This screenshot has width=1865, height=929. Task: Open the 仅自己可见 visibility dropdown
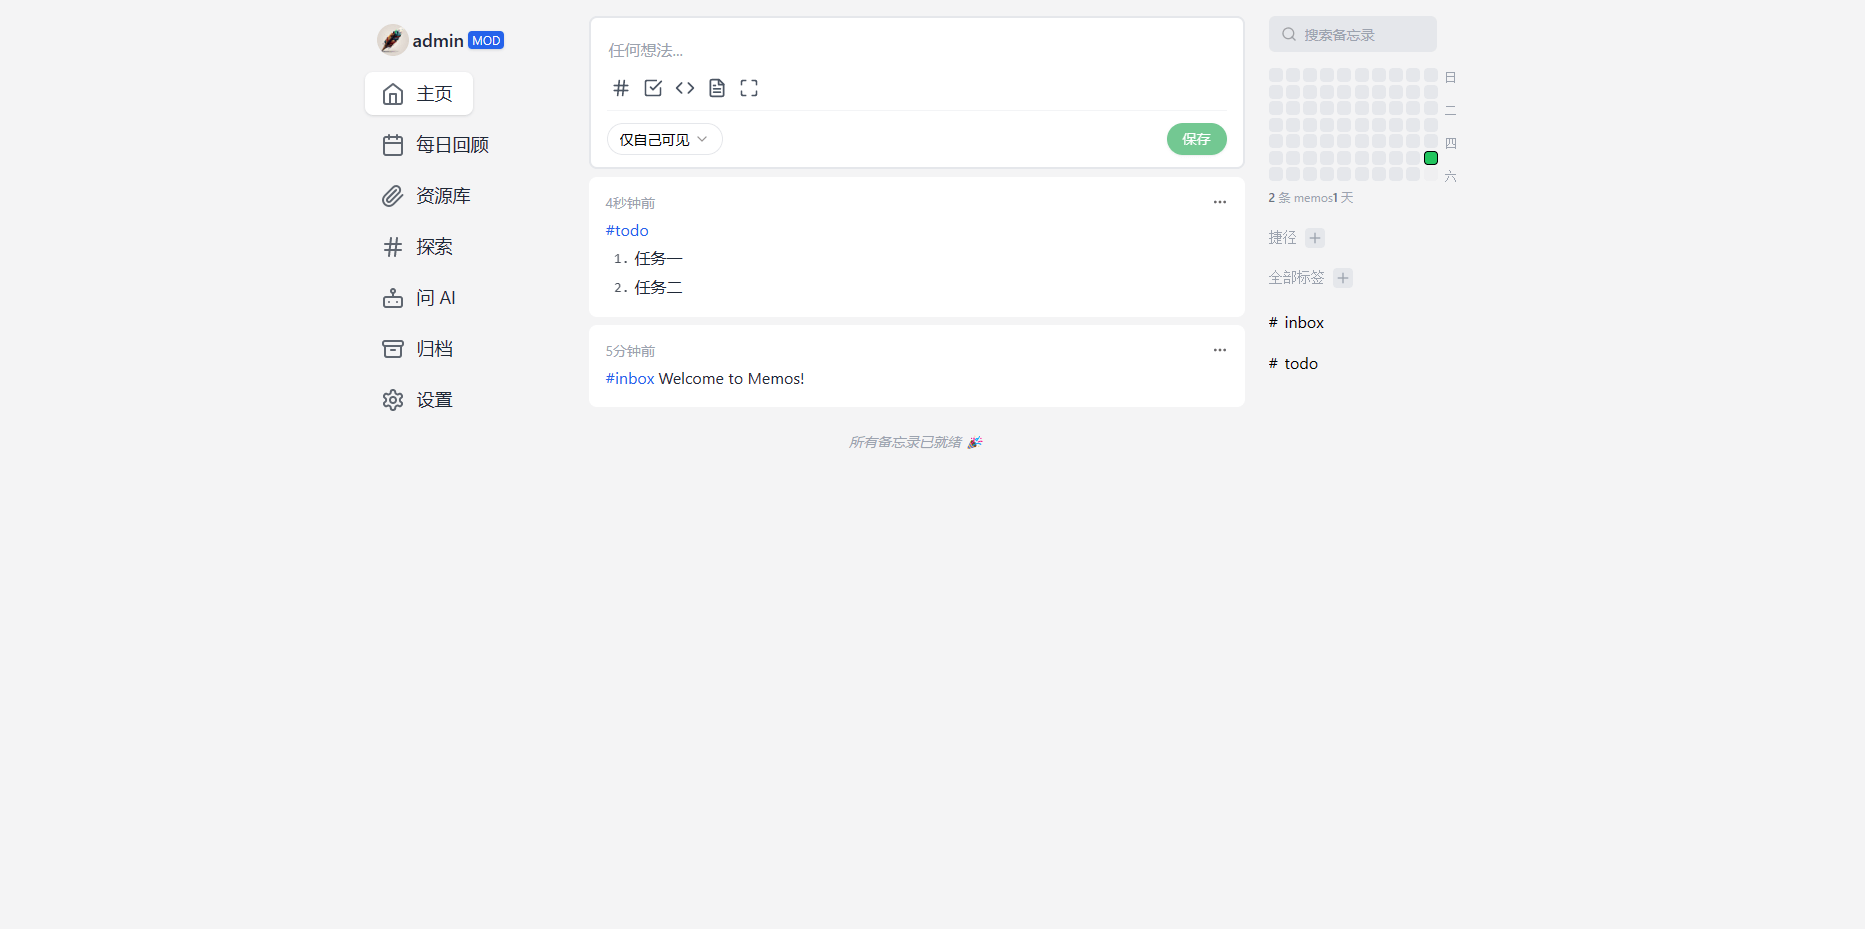(x=663, y=139)
